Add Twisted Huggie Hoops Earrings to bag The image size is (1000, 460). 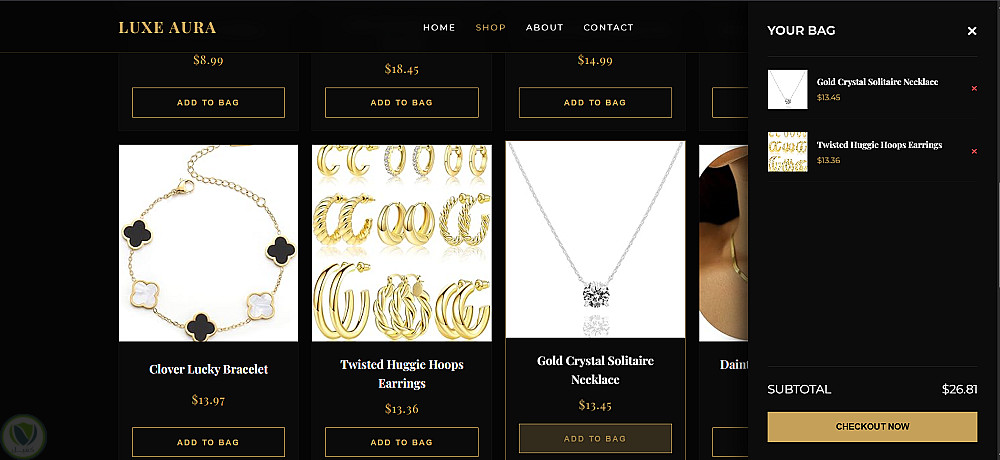click(x=401, y=442)
